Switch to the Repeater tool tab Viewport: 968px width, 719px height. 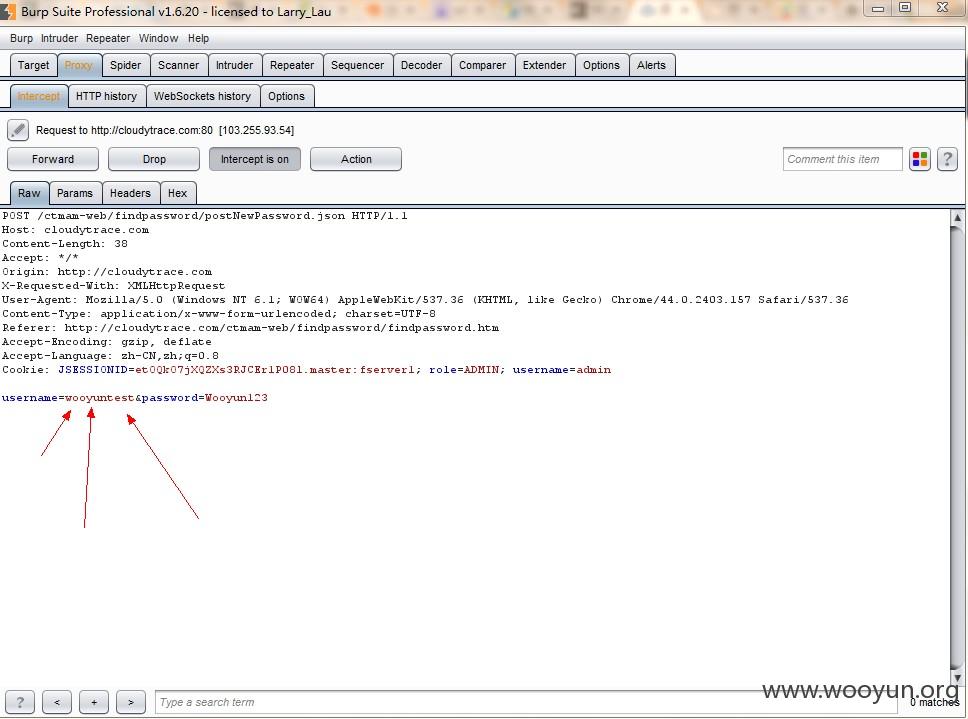(292, 65)
